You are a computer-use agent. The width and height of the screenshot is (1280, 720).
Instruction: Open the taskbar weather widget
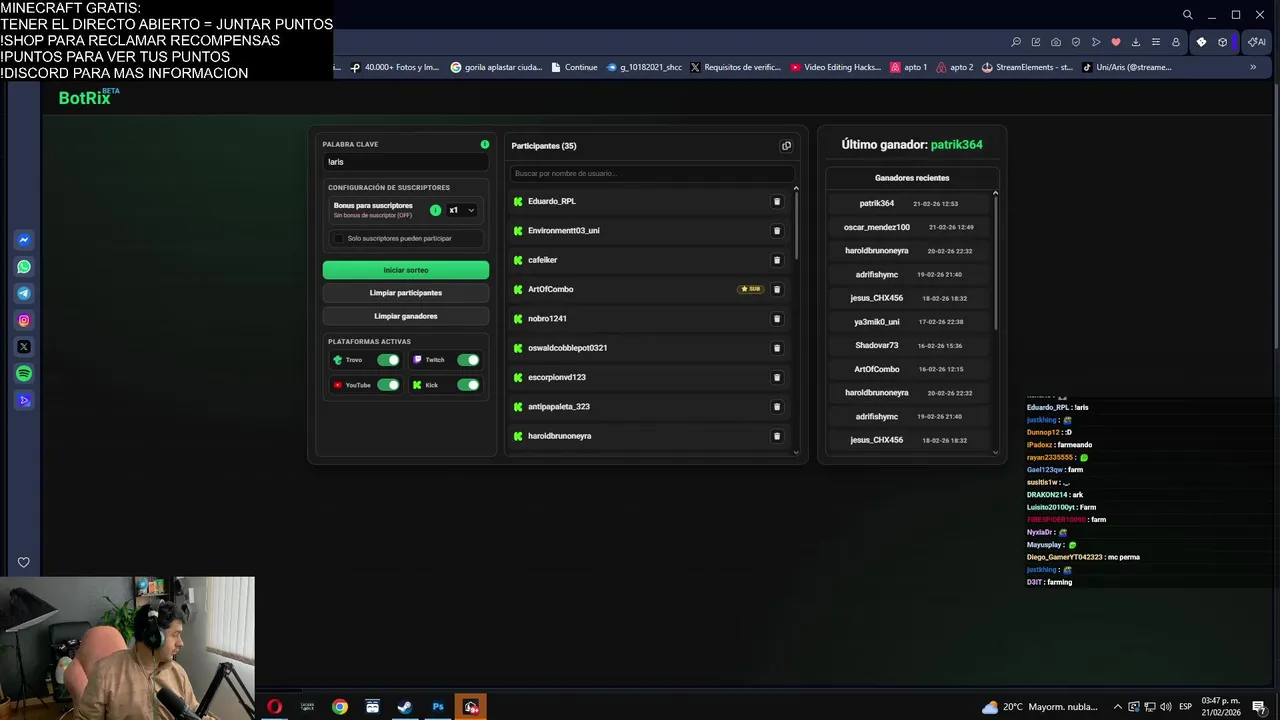(1039, 707)
